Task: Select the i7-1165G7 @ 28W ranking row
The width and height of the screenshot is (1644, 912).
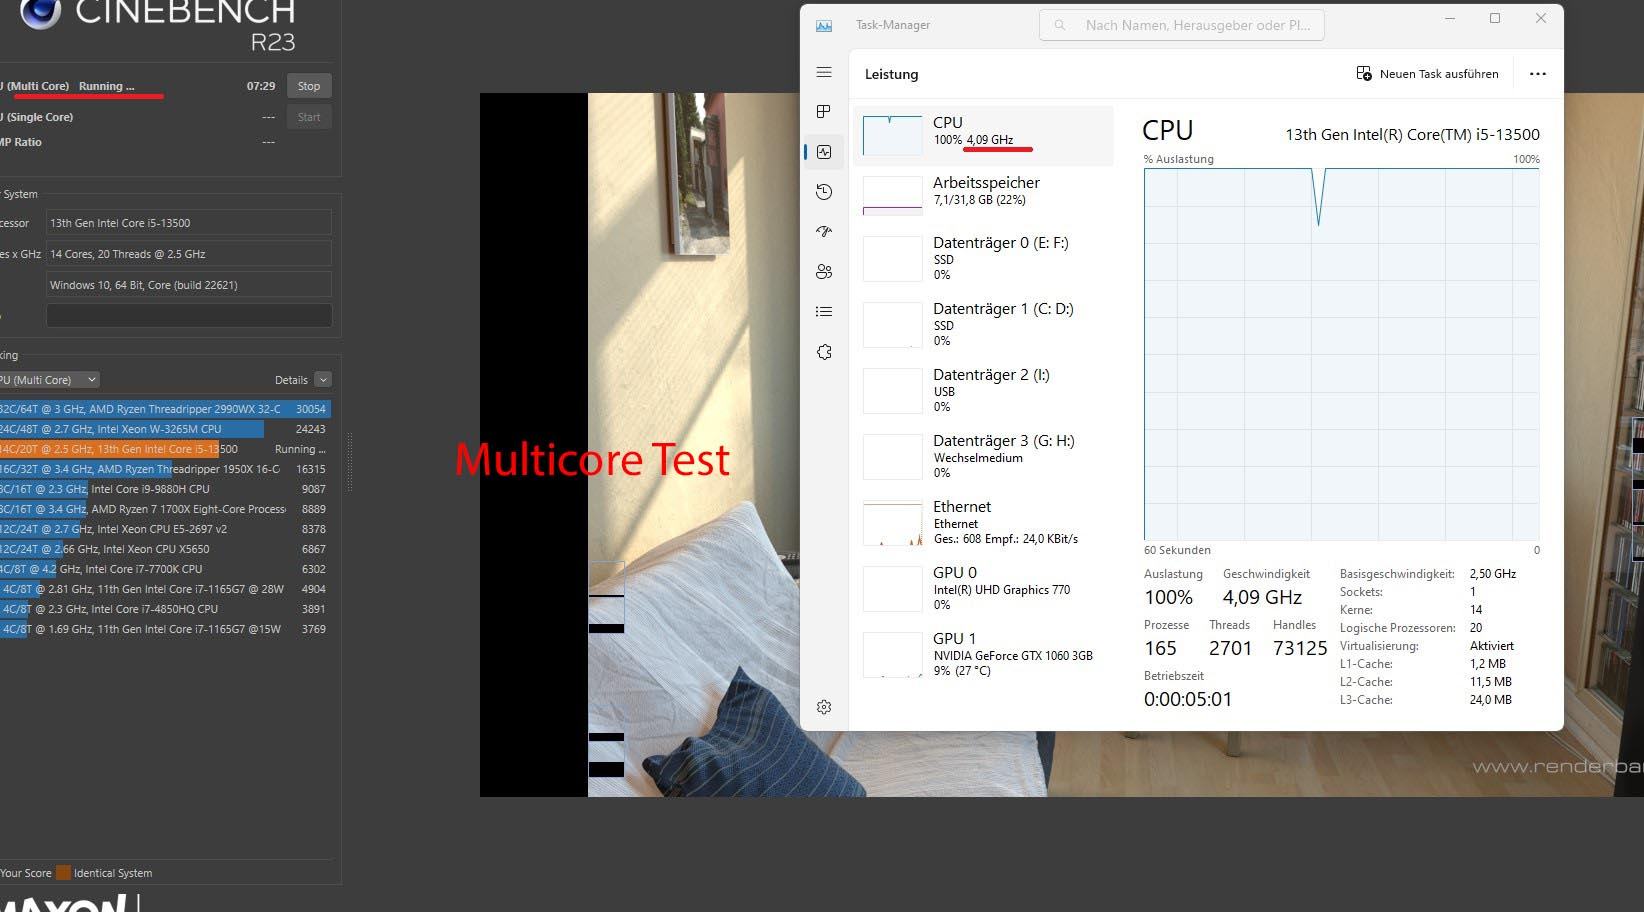Action: pyautogui.click(x=165, y=589)
